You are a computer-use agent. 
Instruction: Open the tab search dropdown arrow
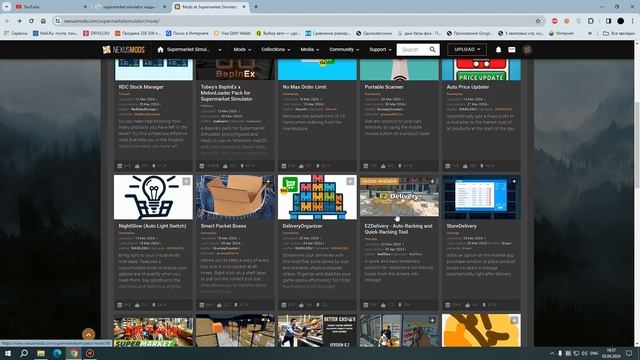[7, 7]
